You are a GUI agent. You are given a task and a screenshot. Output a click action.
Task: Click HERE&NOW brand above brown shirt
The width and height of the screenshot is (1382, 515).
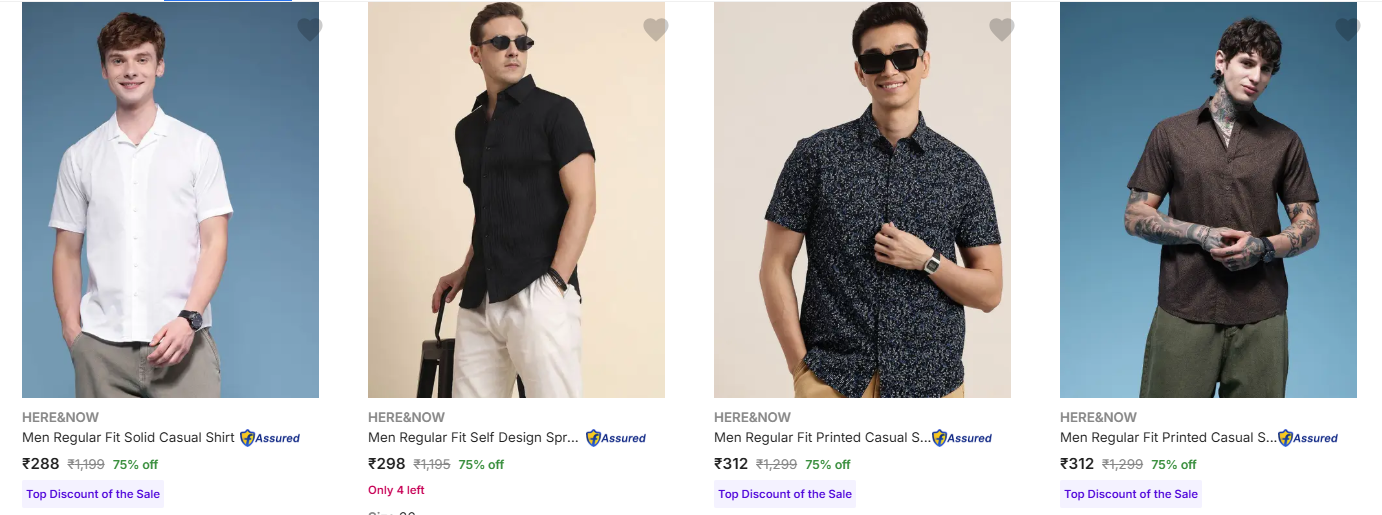click(1098, 417)
